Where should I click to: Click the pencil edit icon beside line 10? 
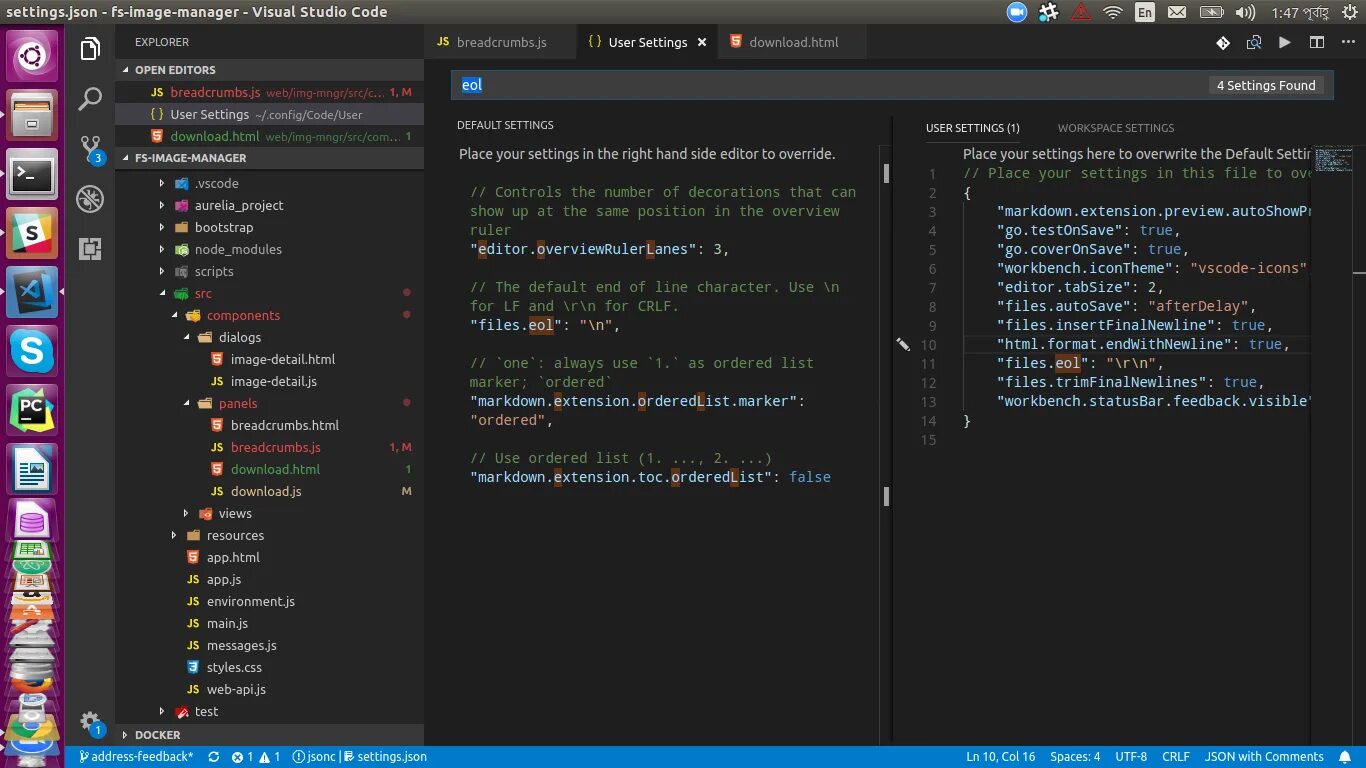click(x=903, y=344)
